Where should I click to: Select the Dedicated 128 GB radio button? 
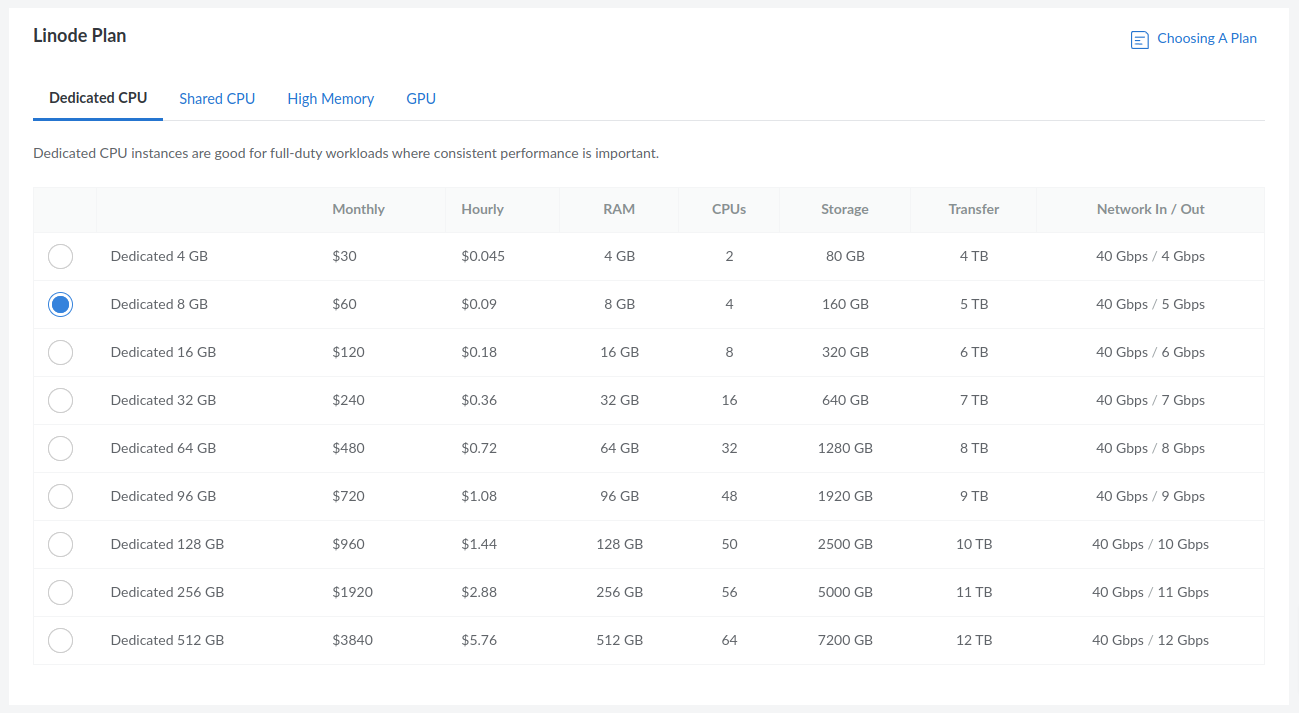coord(60,544)
